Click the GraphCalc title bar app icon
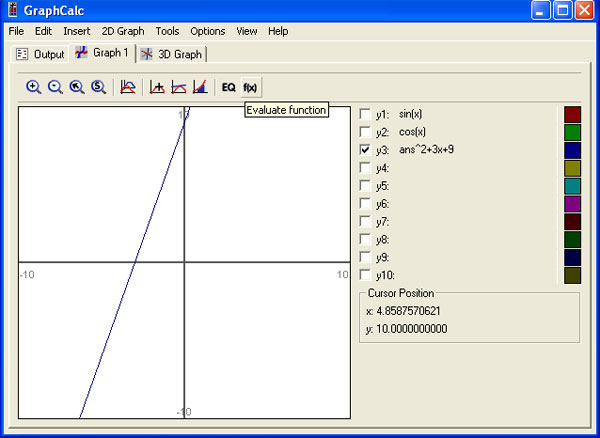600x438 pixels. tap(13, 10)
